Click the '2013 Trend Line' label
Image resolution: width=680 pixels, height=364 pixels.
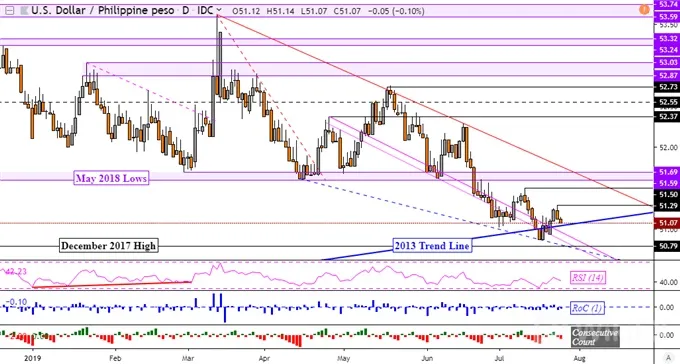[432, 246]
